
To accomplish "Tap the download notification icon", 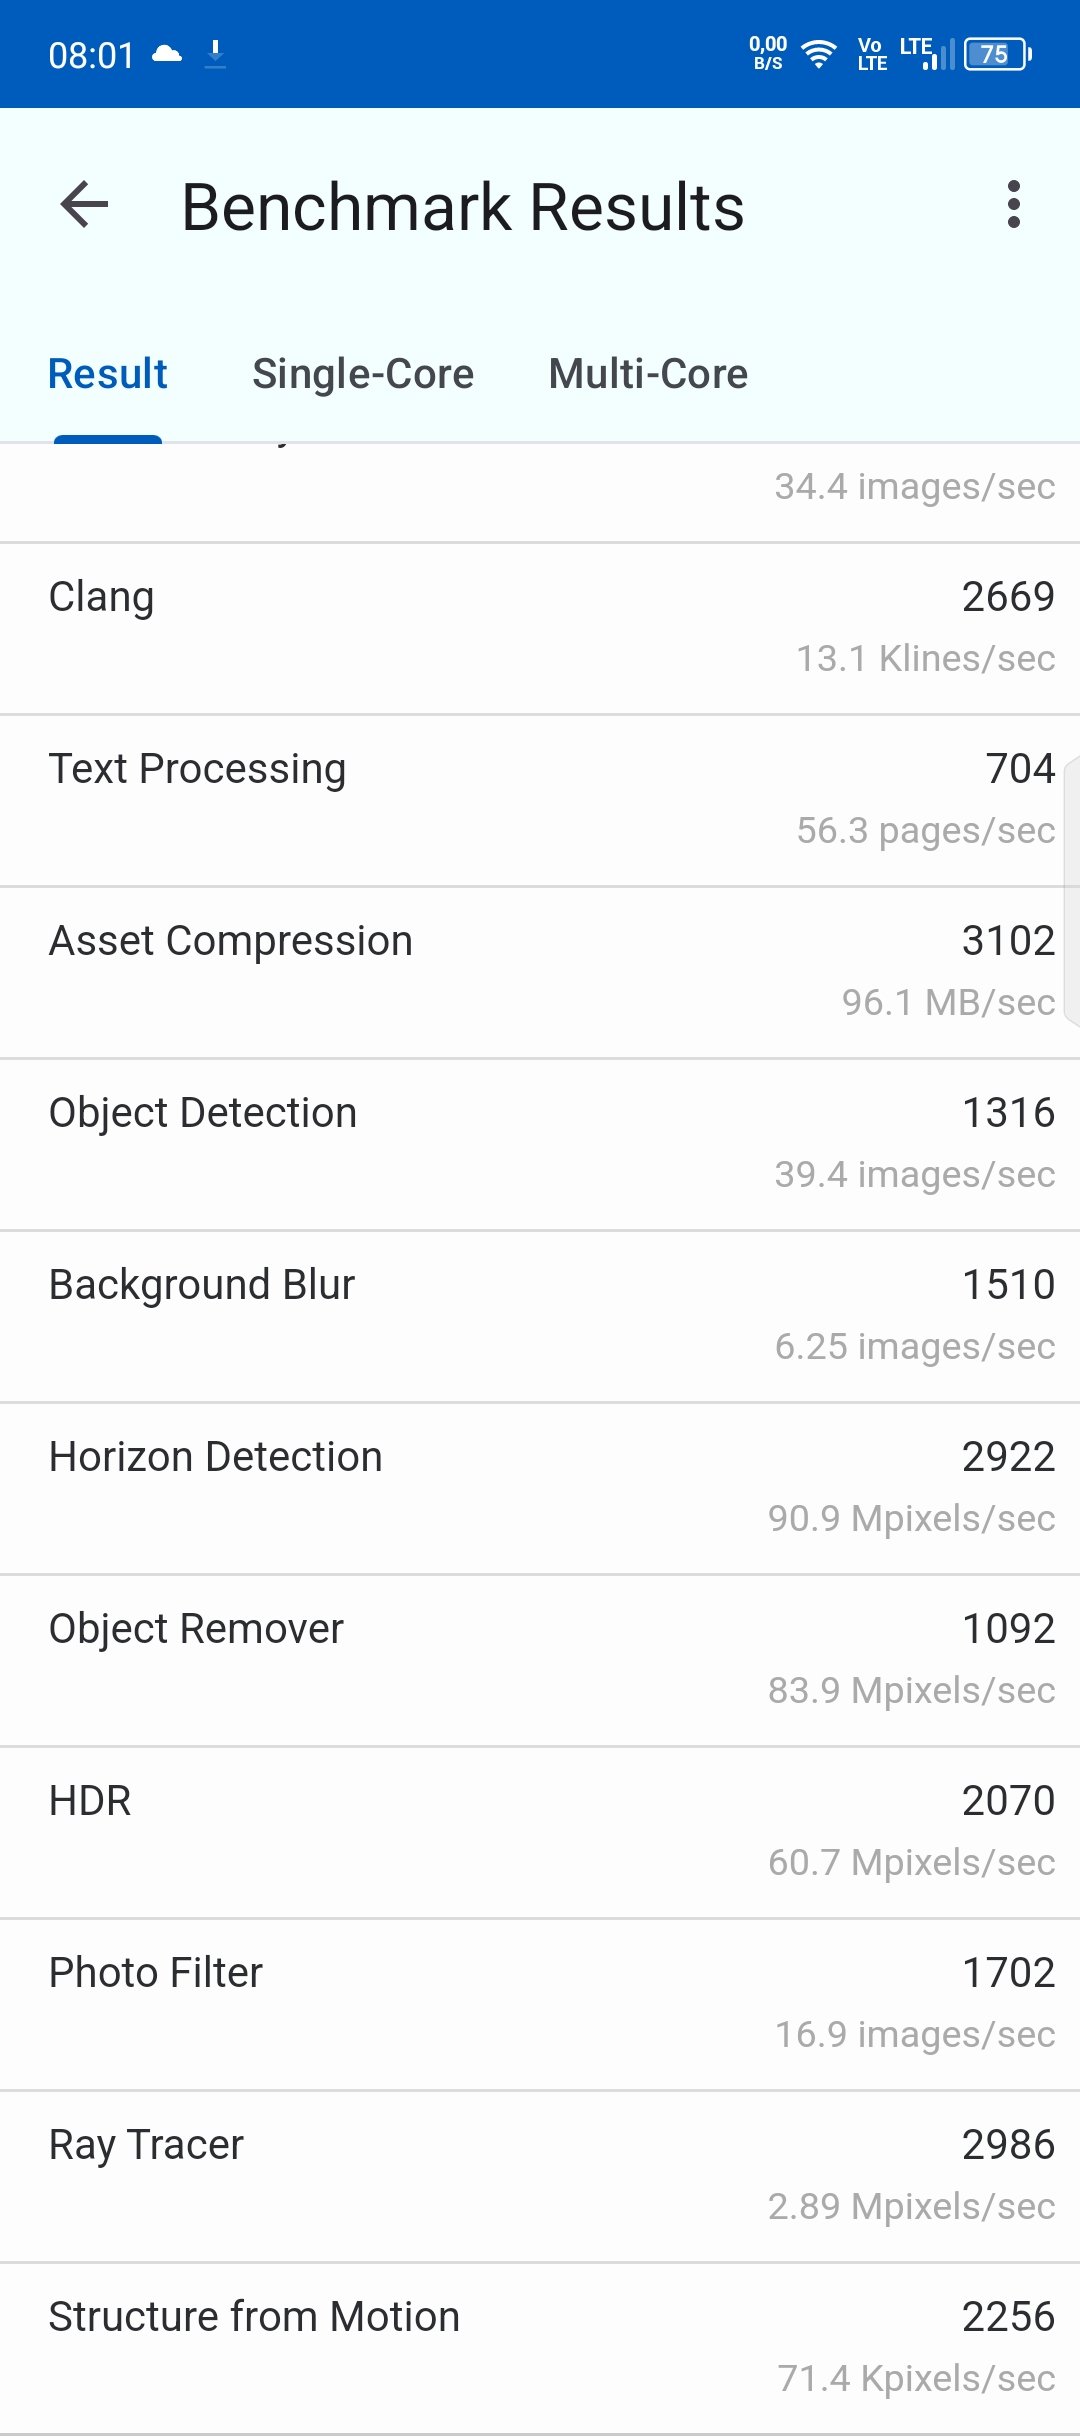I will point(215,53).
